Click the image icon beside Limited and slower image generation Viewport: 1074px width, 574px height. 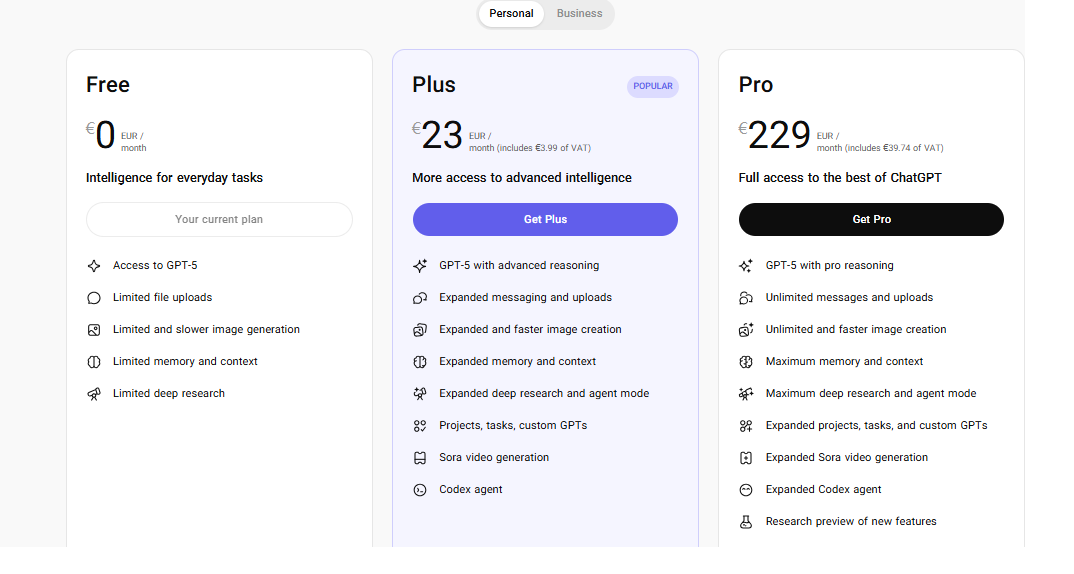point(94,330)
